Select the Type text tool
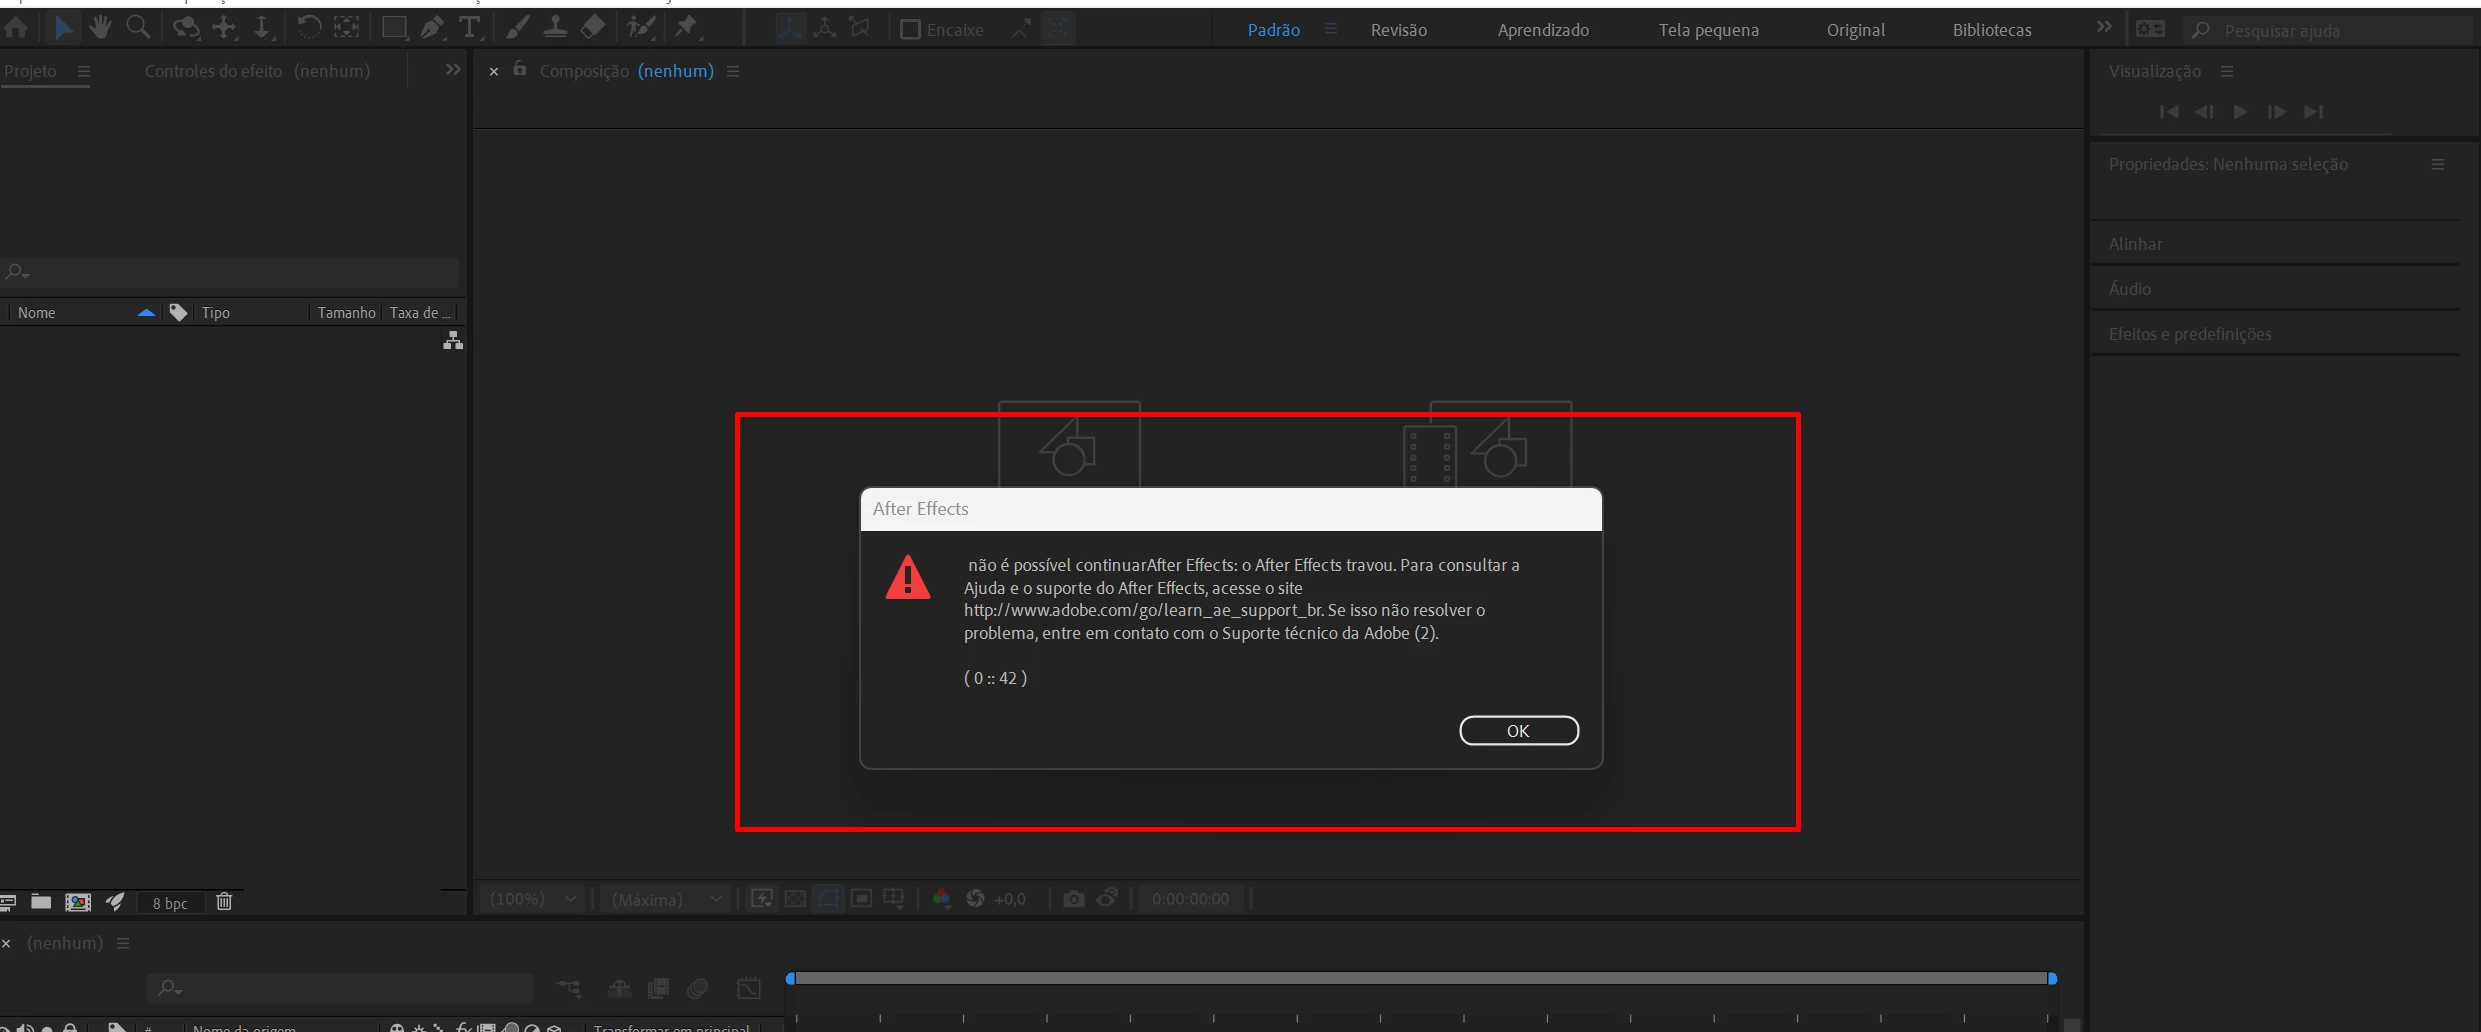The image size is (2481, 1032). (x=469, y=28)
